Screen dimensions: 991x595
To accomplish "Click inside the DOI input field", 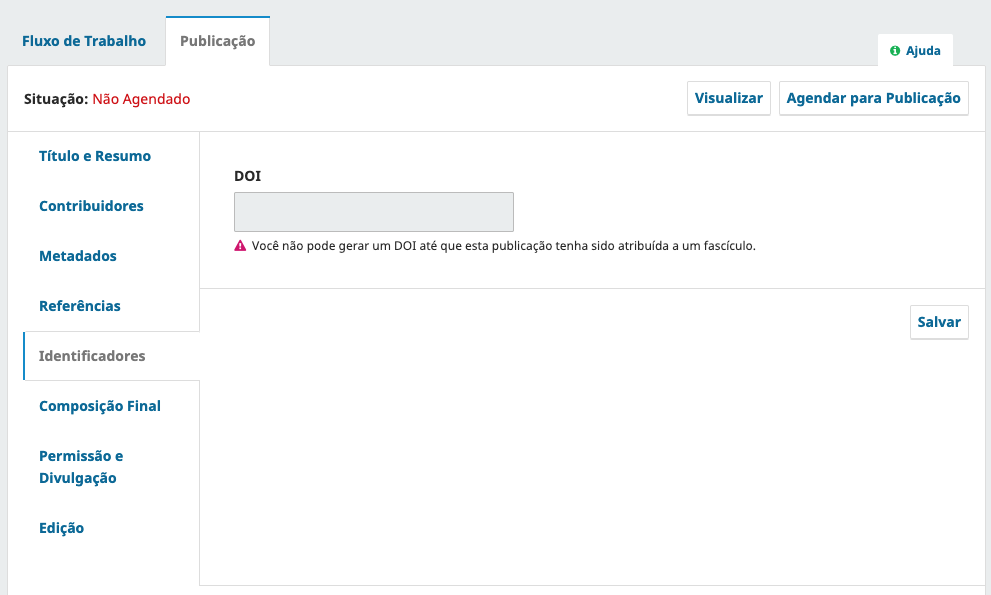I will click(x=373, y=212).
